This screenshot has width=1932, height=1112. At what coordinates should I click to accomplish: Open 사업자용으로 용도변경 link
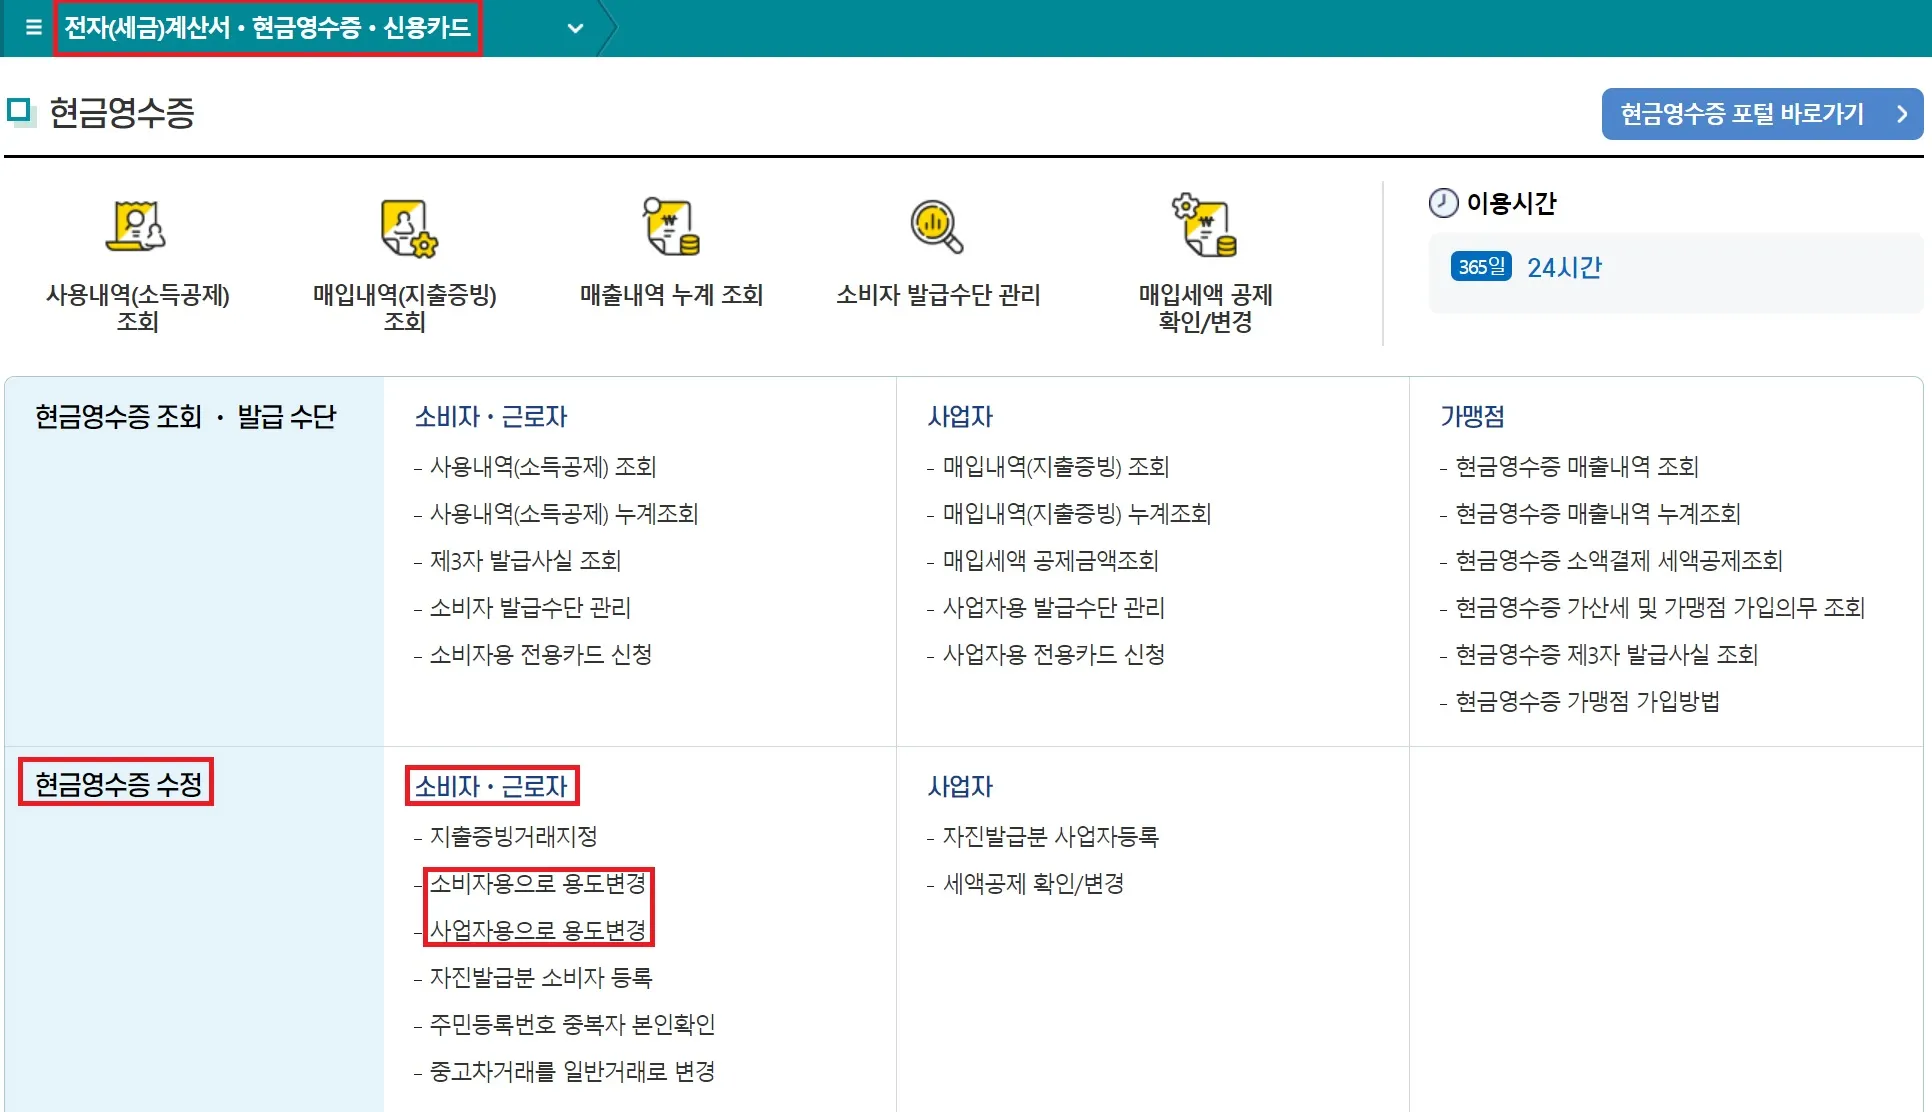point(537,931)
